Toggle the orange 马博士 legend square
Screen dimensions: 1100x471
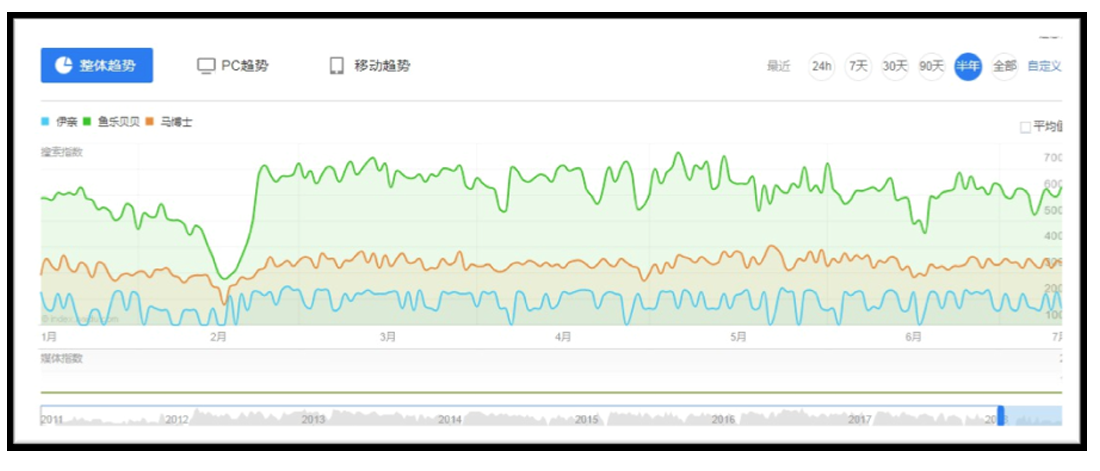150,122
